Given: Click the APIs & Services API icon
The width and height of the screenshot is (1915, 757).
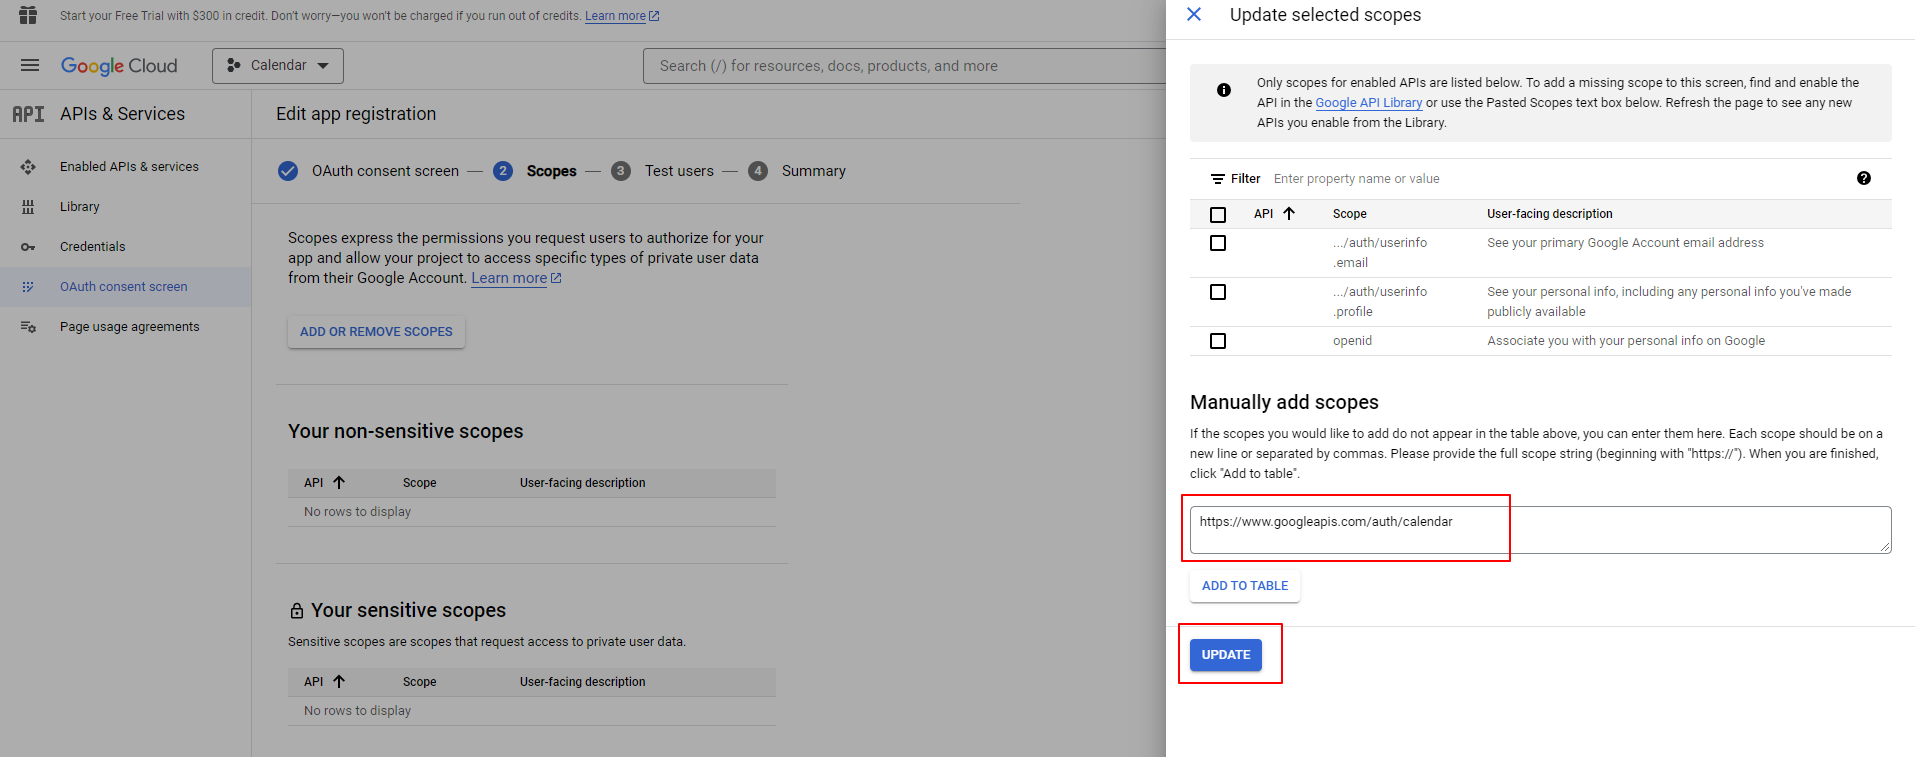Looking at the screenshot, I should point(28,114).
